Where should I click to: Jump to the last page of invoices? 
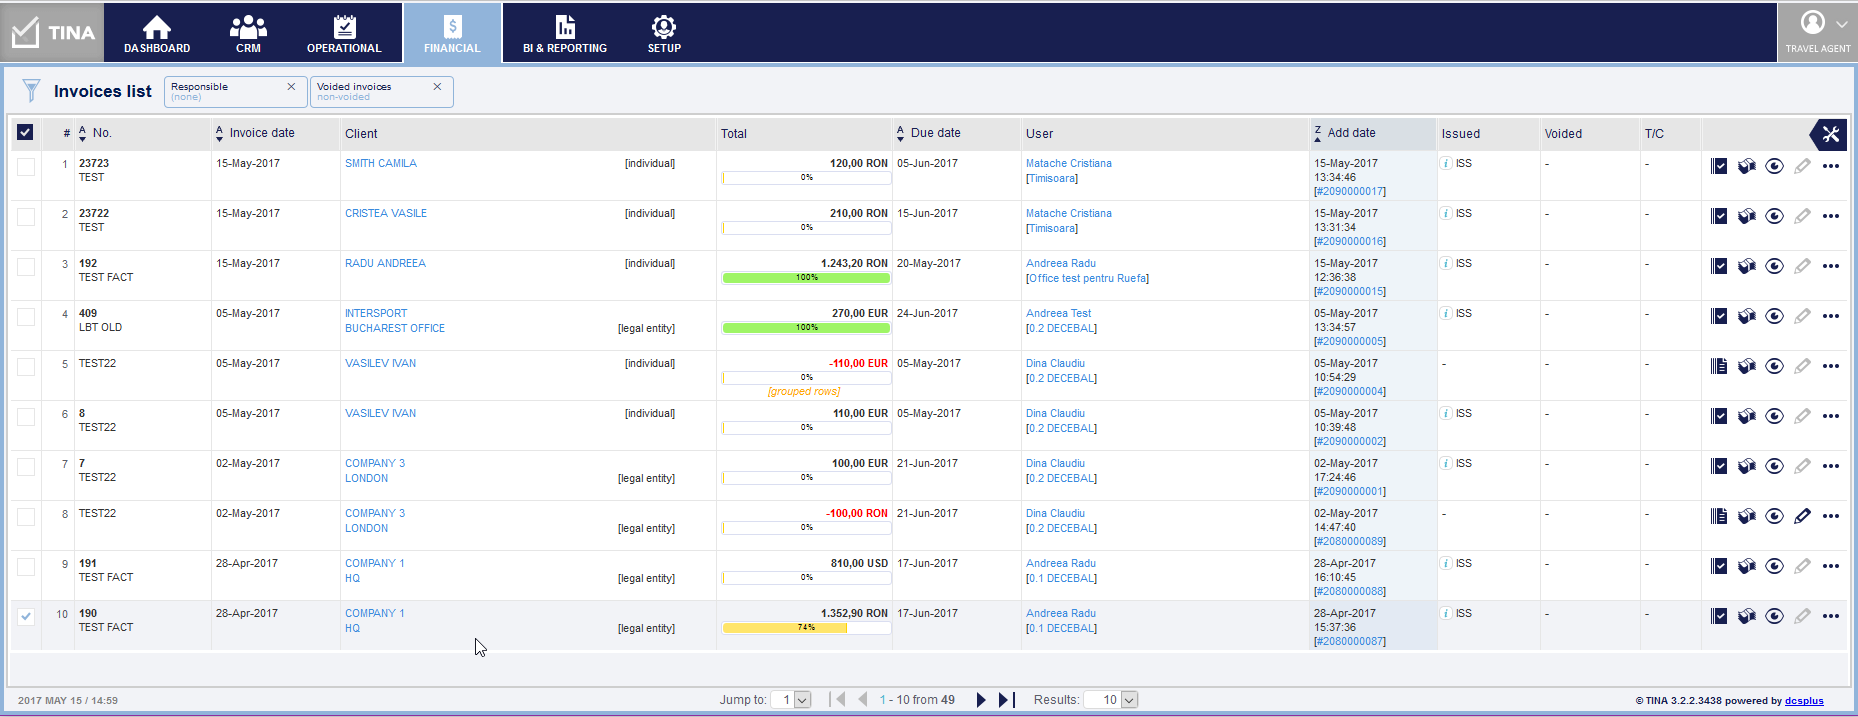coord(1006,700)
